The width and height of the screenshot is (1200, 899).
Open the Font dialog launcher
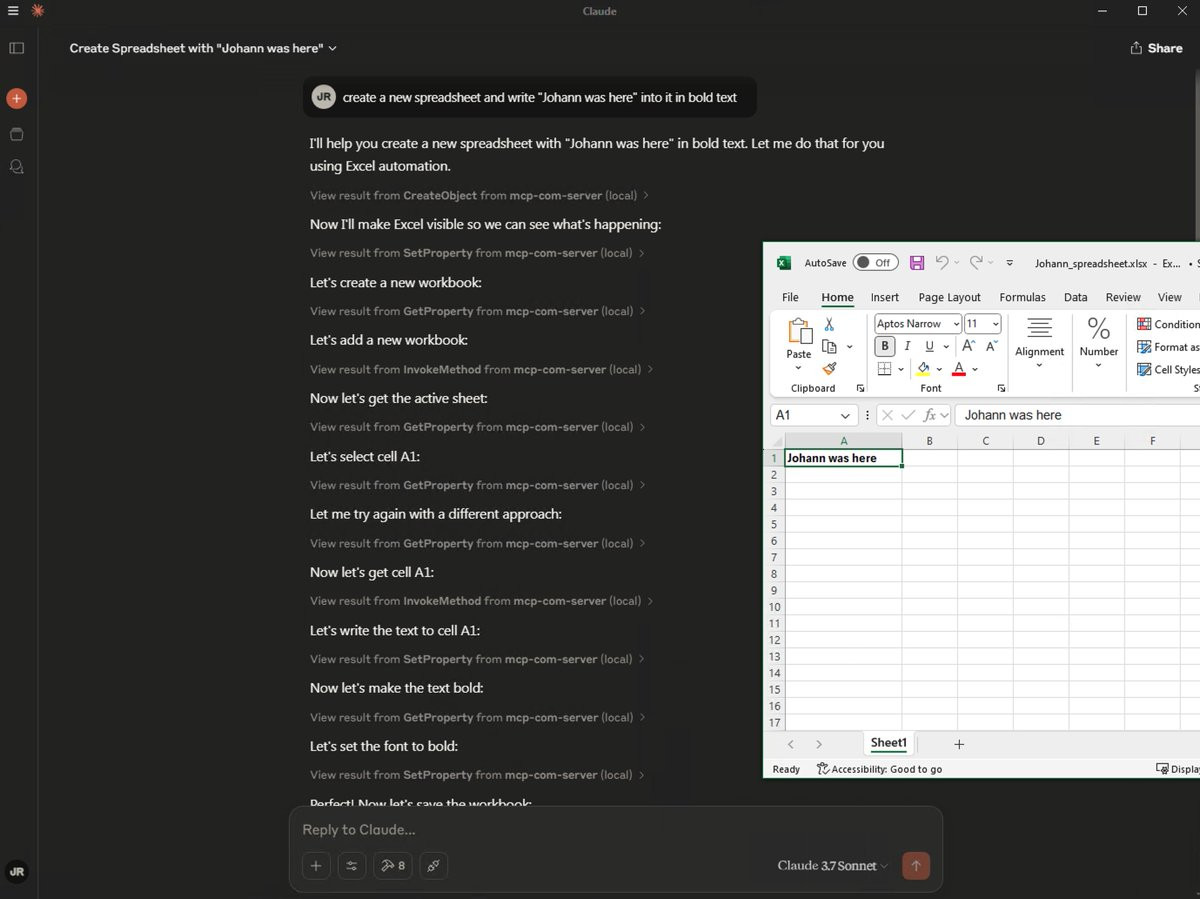(x=1001, y=388)
